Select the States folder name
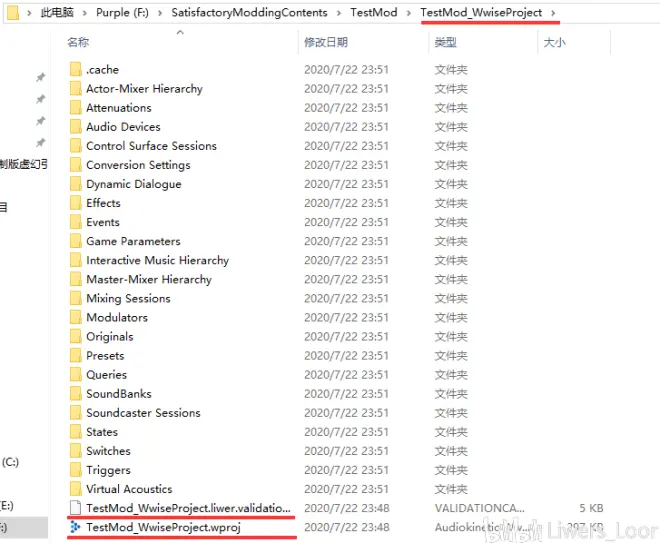Image resolution: width=660 pixels, height=543 pixels. 102,432
